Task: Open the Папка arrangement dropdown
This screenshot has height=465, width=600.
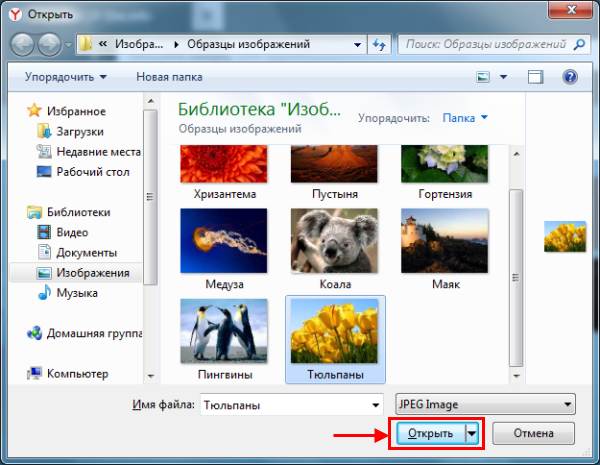Action: point(465,118)
